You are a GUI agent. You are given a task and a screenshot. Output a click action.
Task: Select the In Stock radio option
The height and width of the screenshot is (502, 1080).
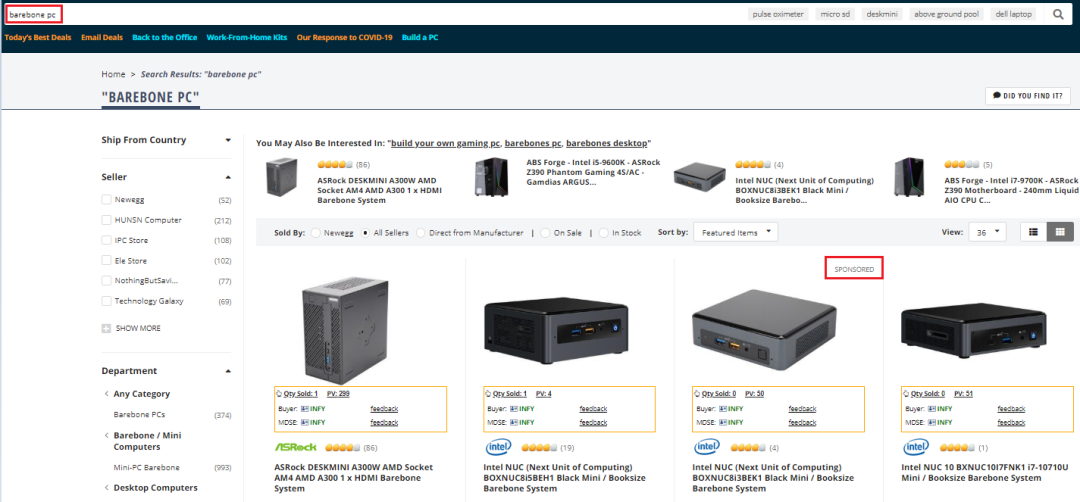point(604,233)
